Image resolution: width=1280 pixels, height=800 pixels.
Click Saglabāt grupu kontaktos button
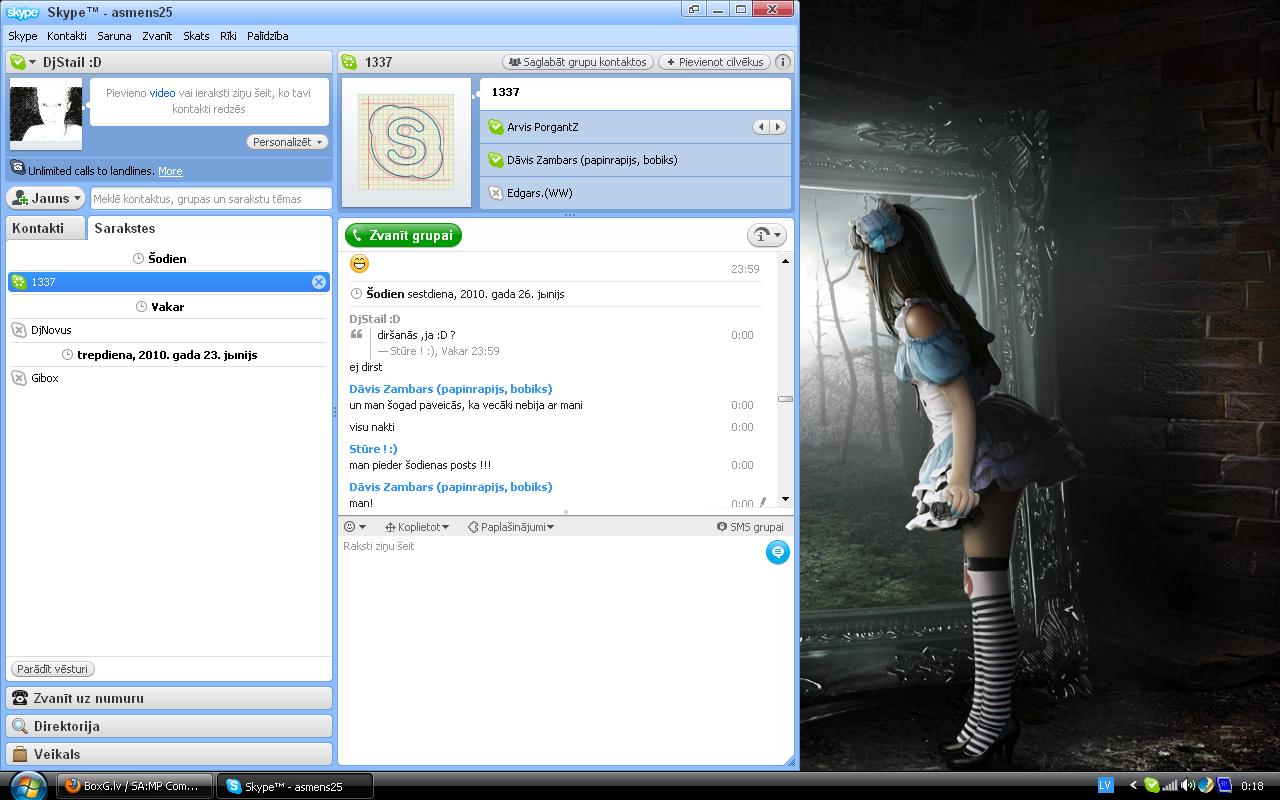(x=578, y=62)
